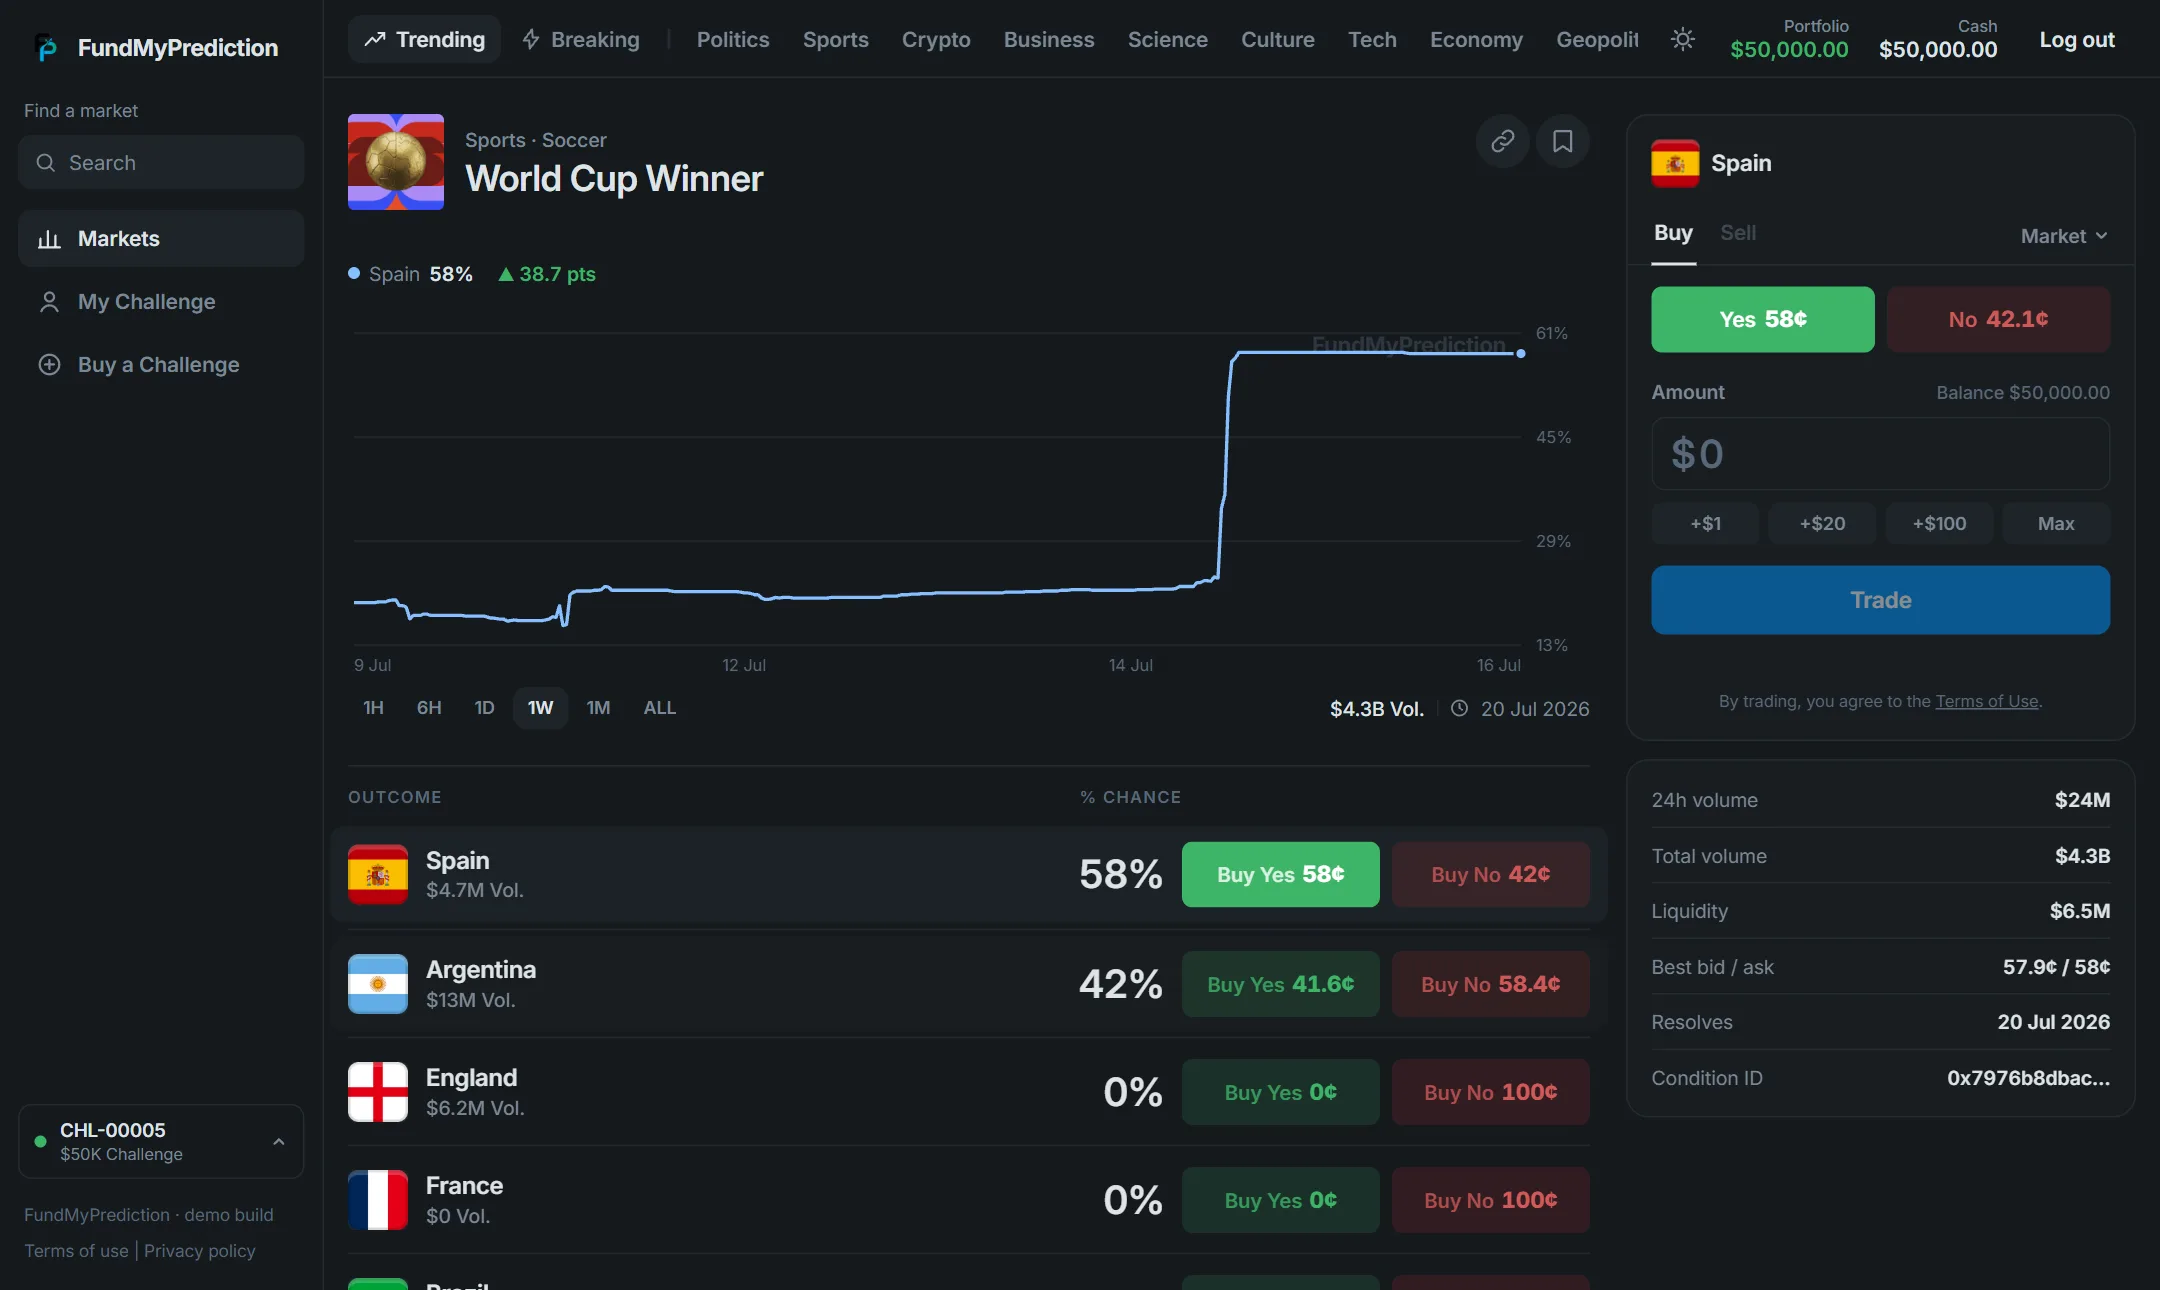Click the $0 amount input field
Screen dimensions: 2160x1290
click(1880, 454)
